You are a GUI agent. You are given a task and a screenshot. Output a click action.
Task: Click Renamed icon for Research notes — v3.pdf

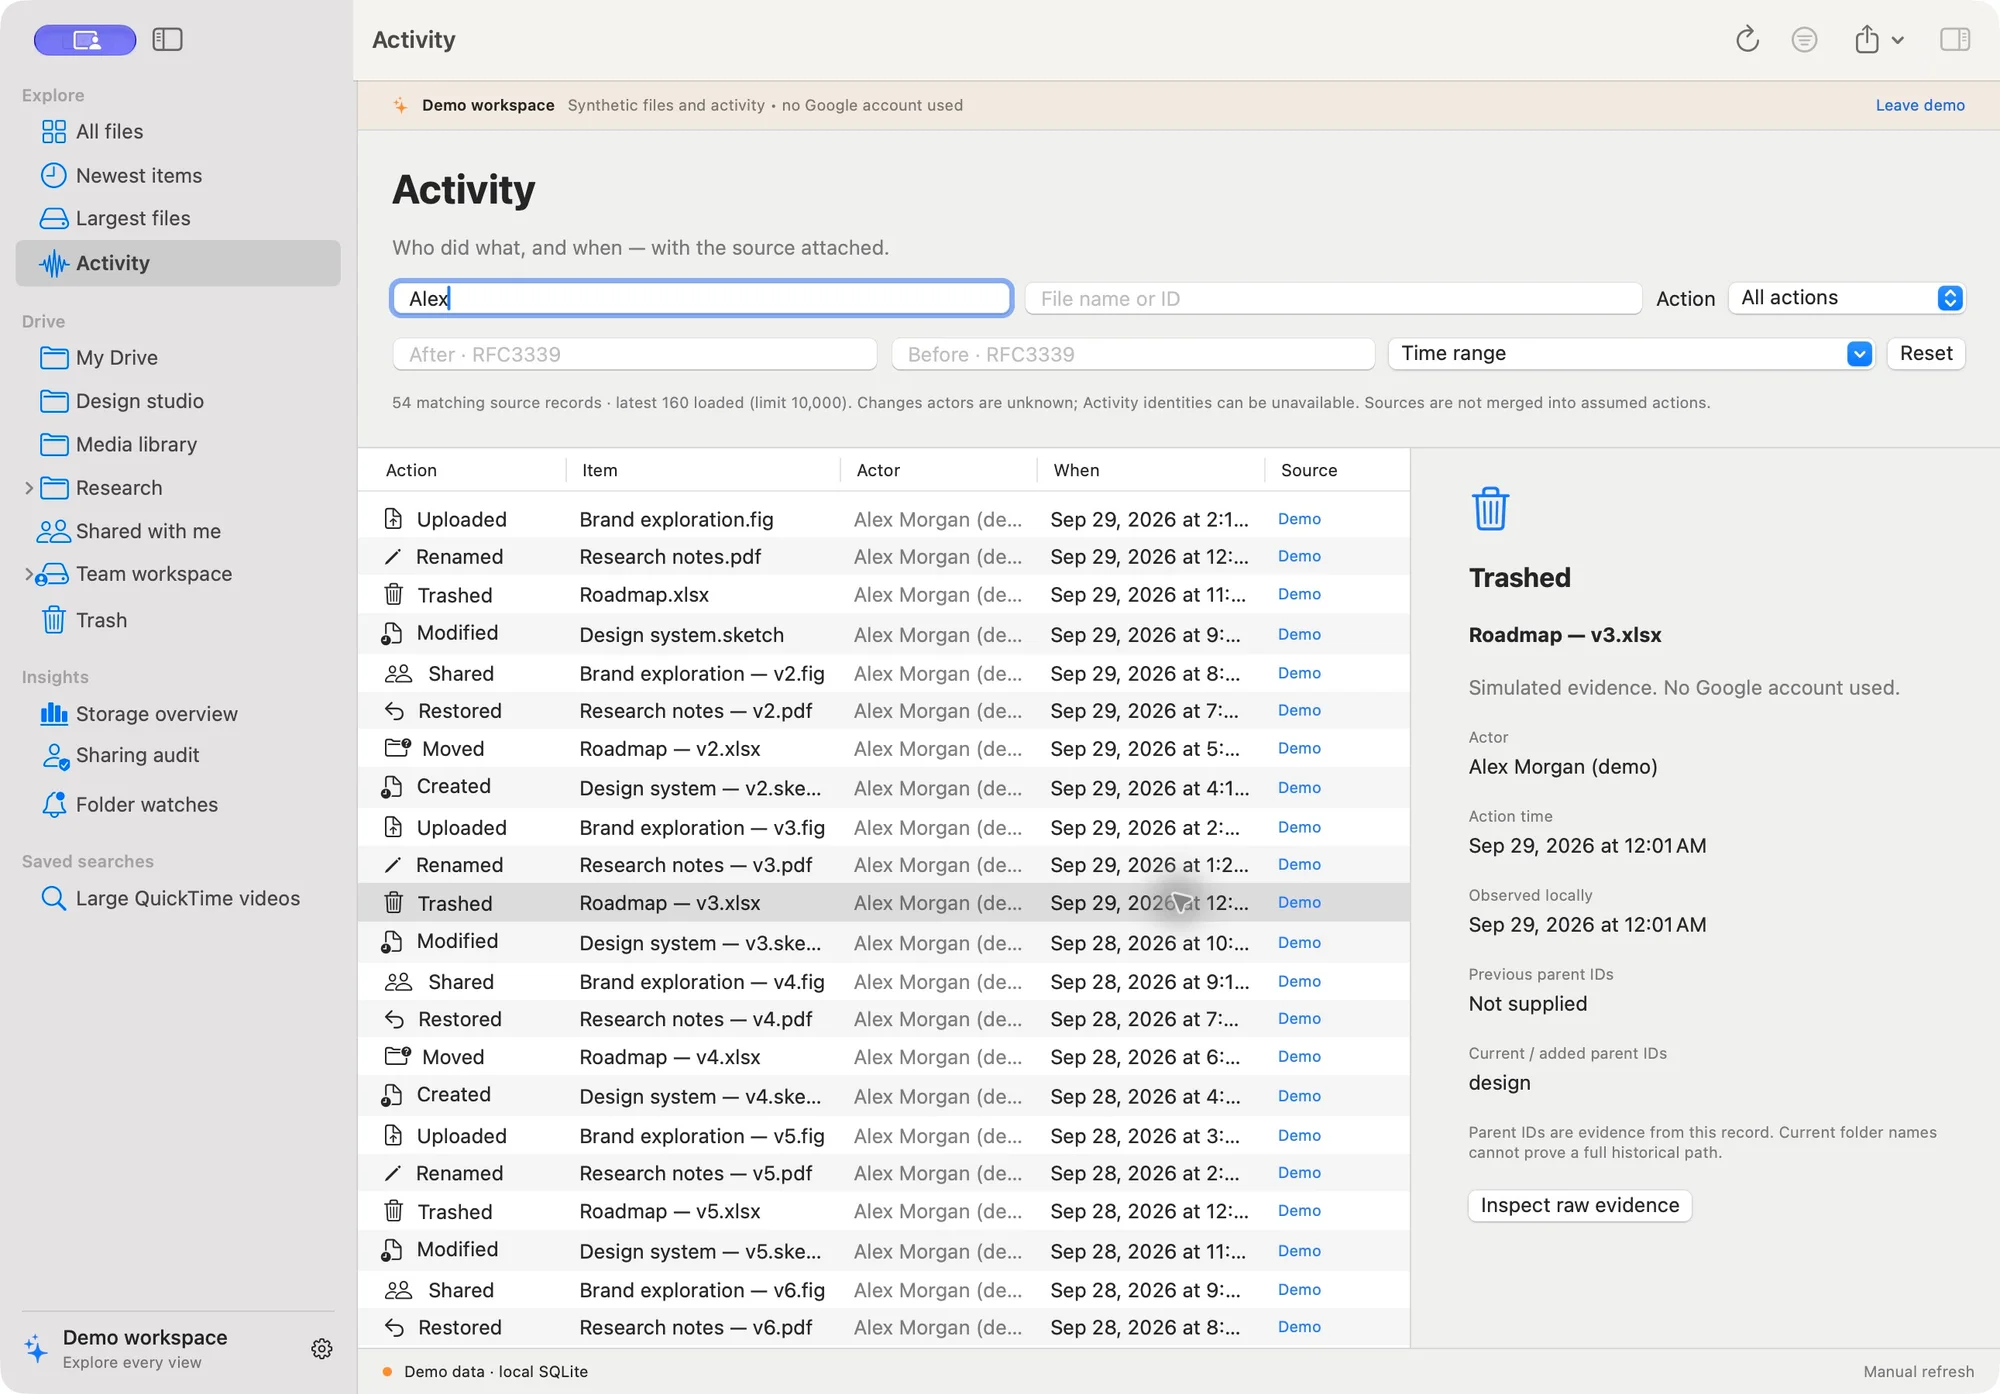[393, 865]
